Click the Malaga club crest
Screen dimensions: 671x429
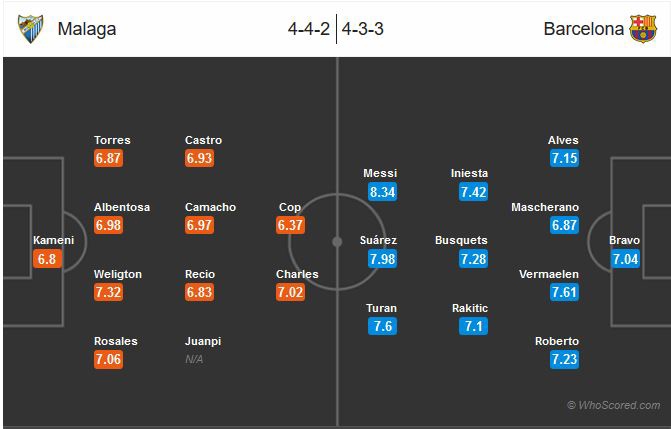31,28
